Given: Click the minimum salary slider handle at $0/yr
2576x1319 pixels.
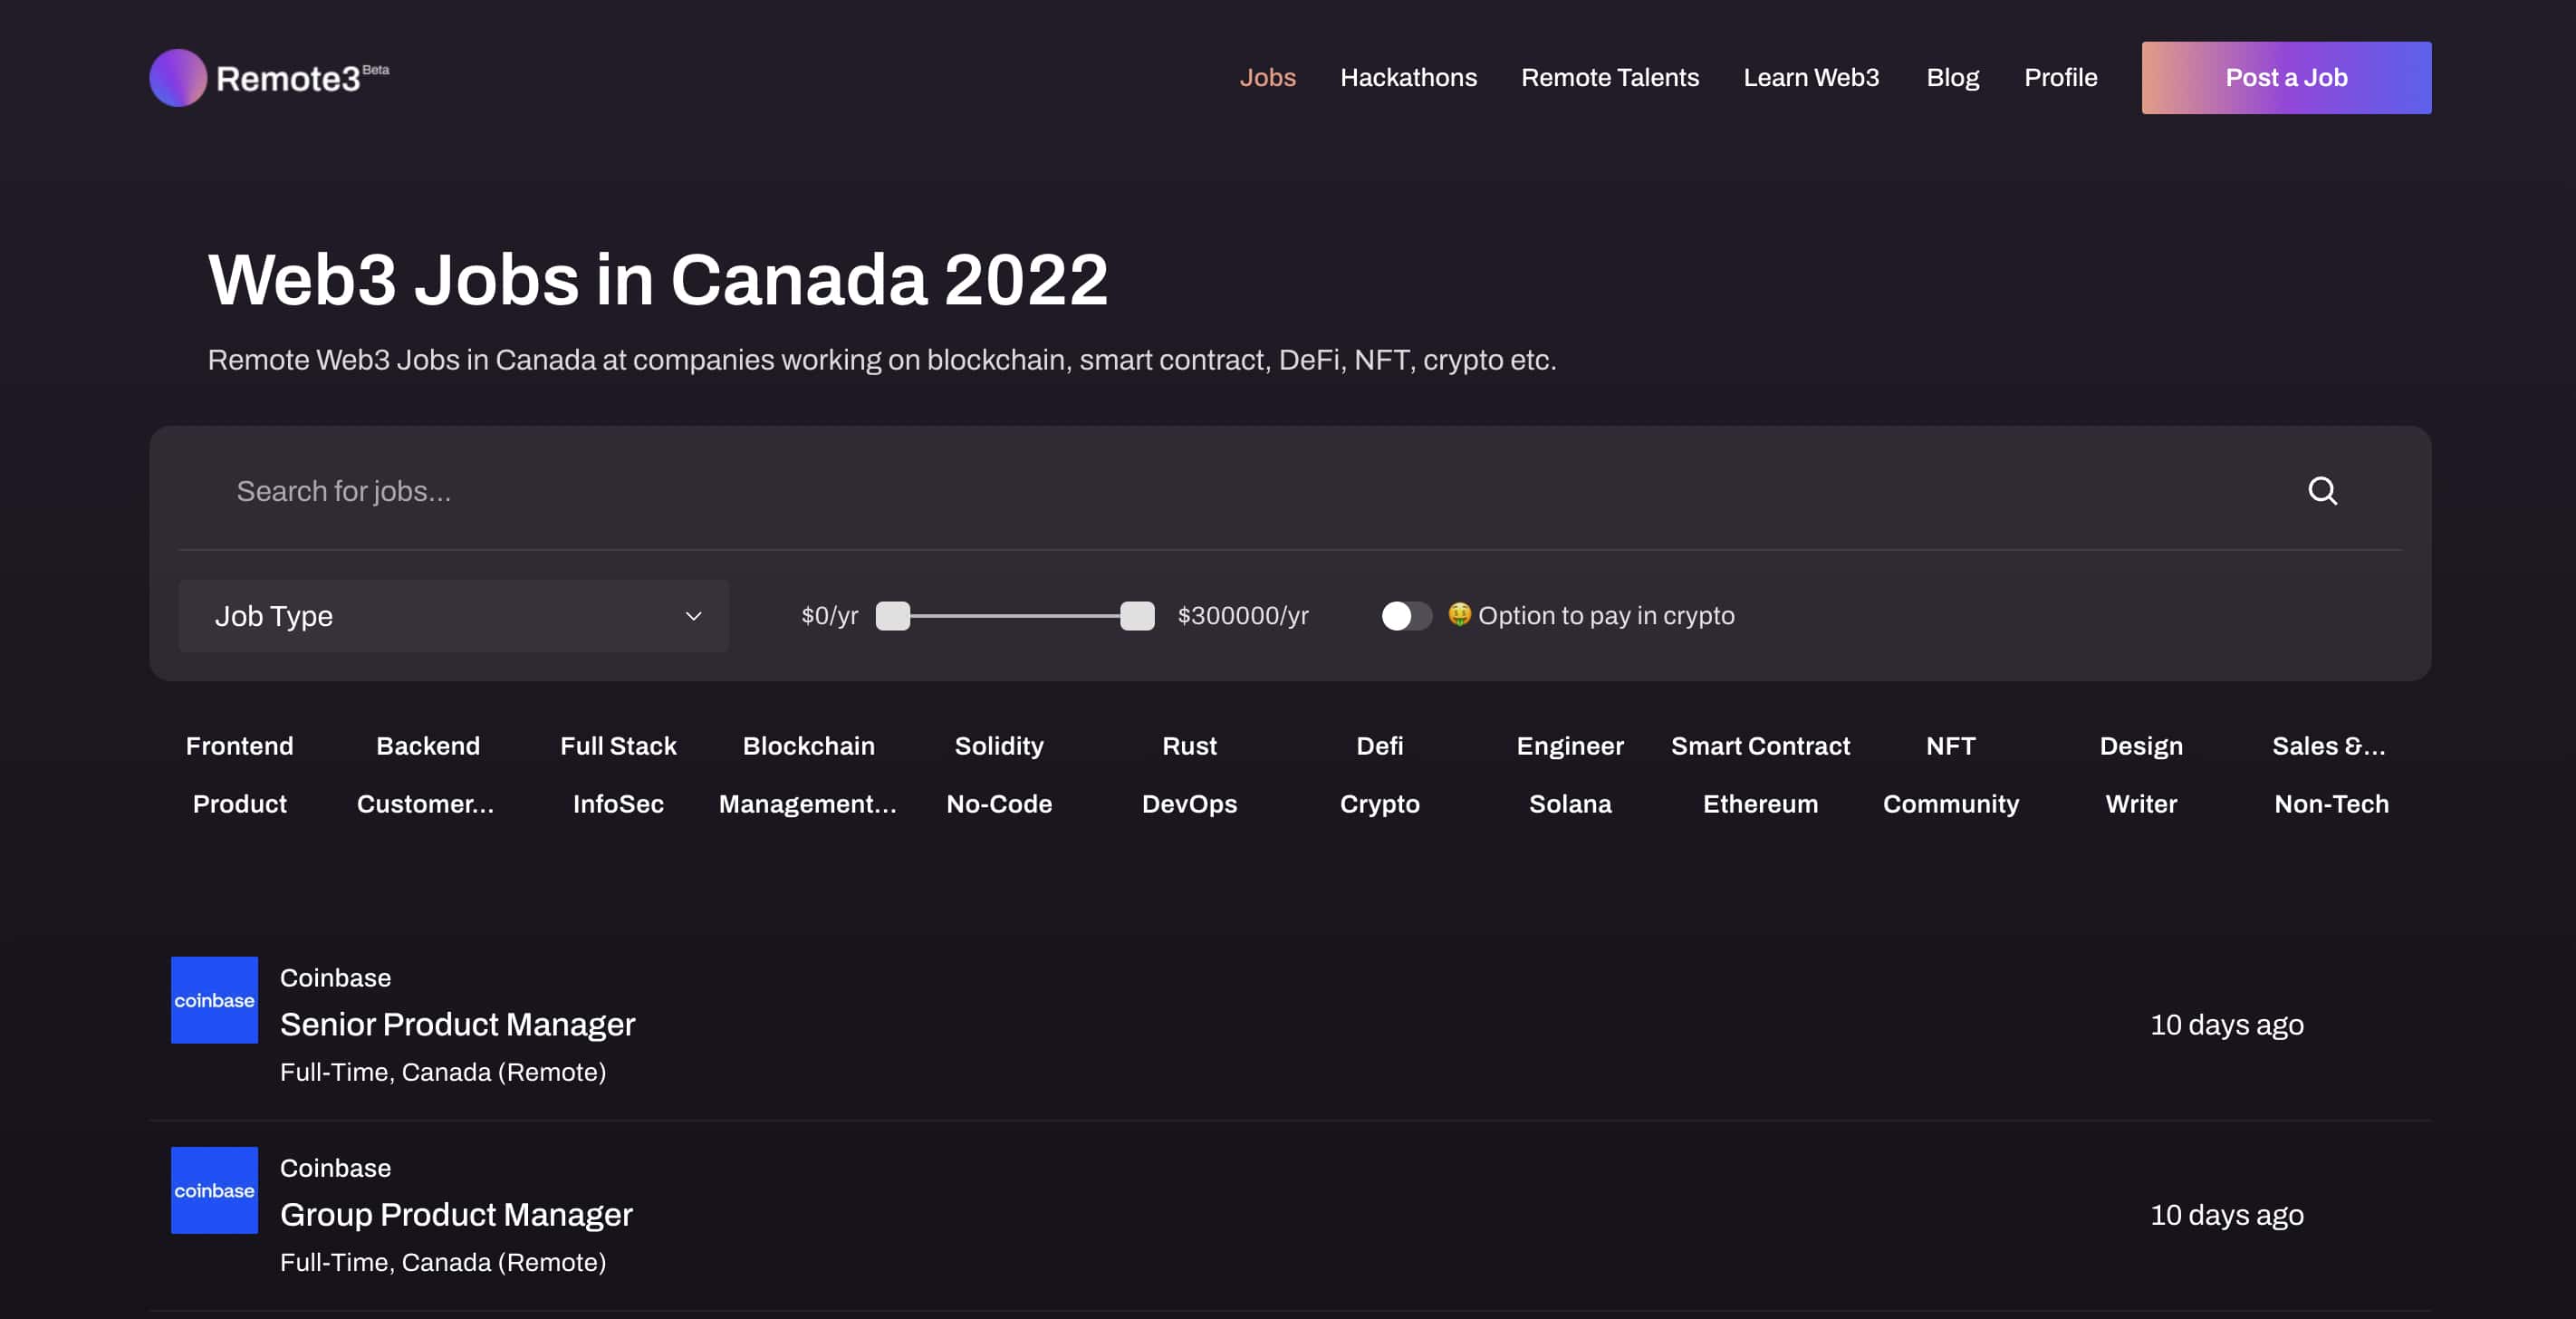Looking at the screenshot, I should pos(893,616).
